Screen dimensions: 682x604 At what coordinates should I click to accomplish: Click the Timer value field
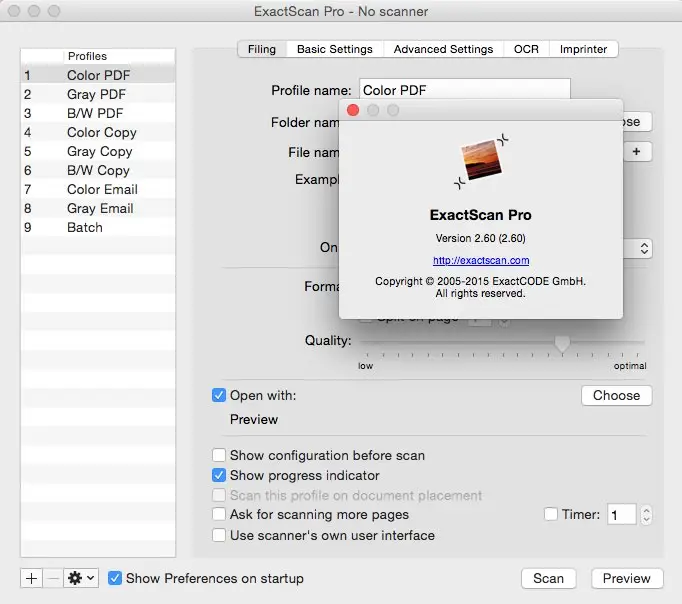(x=622, y=515)
